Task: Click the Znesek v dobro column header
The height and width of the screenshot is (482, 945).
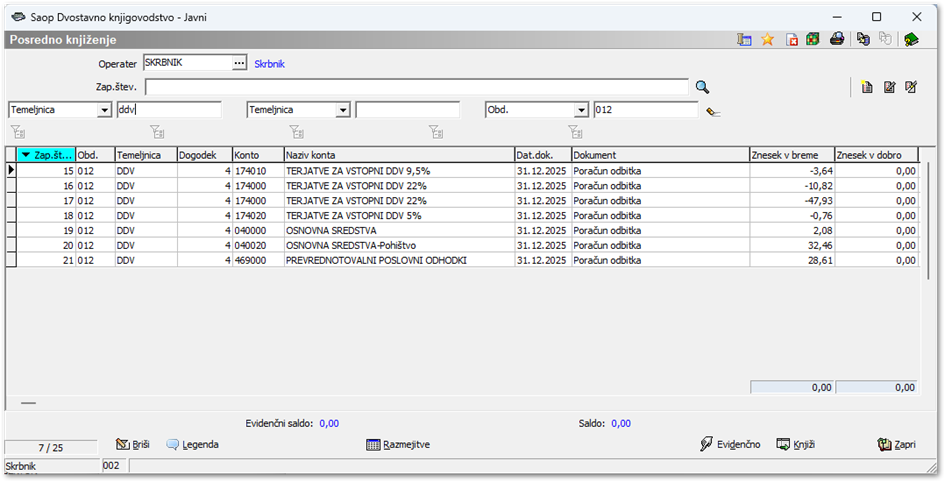Action: pos(876,155)
